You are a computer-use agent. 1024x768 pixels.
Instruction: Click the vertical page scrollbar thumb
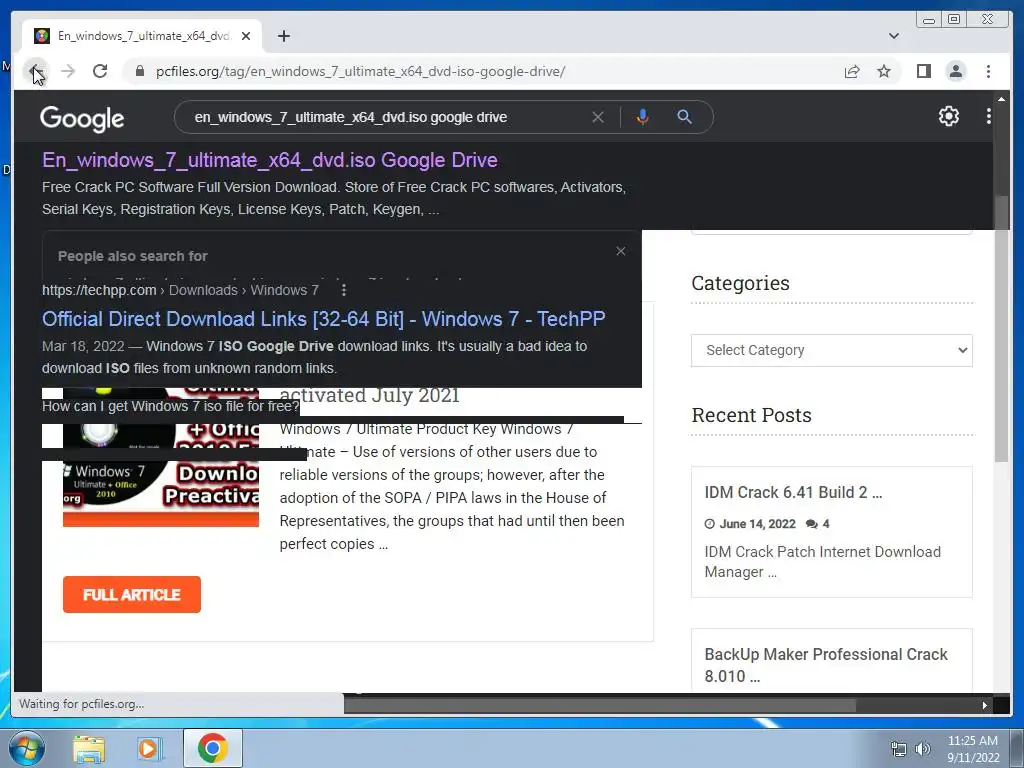pyautogui.click(x=1001, y=328)
